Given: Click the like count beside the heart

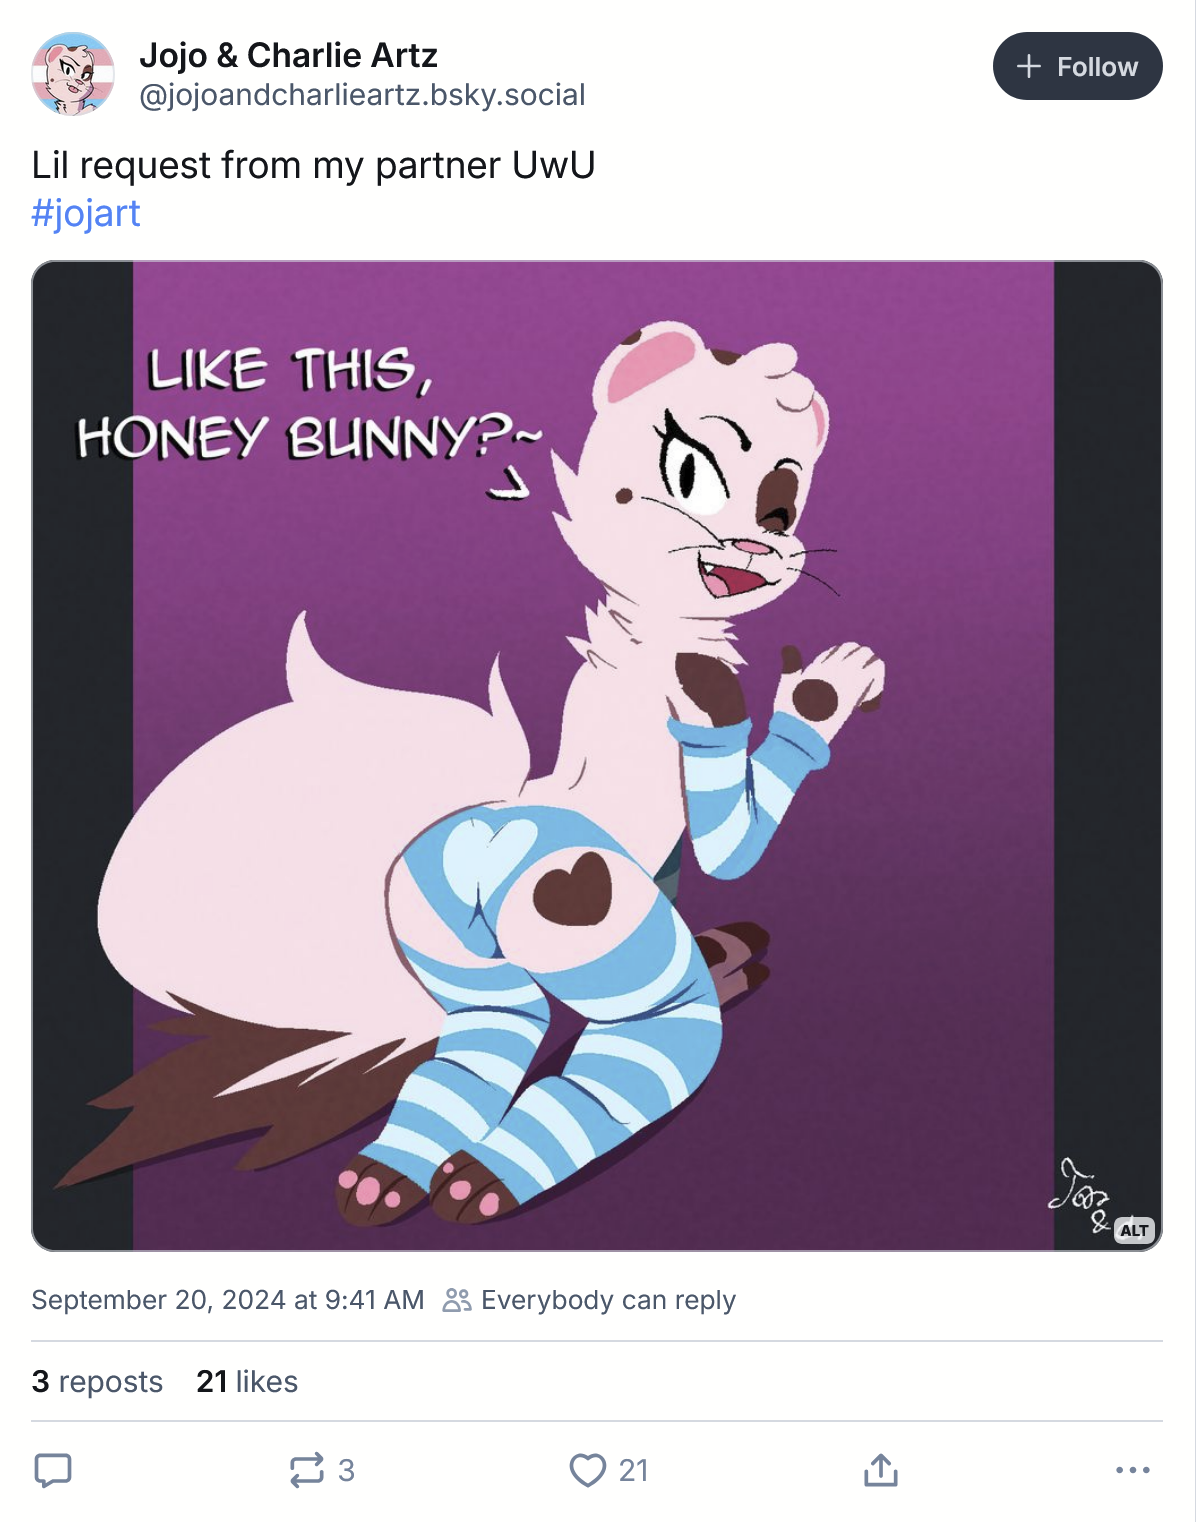Looking at the screenshot, I should pyautogui.click(x=634, y=1470).
